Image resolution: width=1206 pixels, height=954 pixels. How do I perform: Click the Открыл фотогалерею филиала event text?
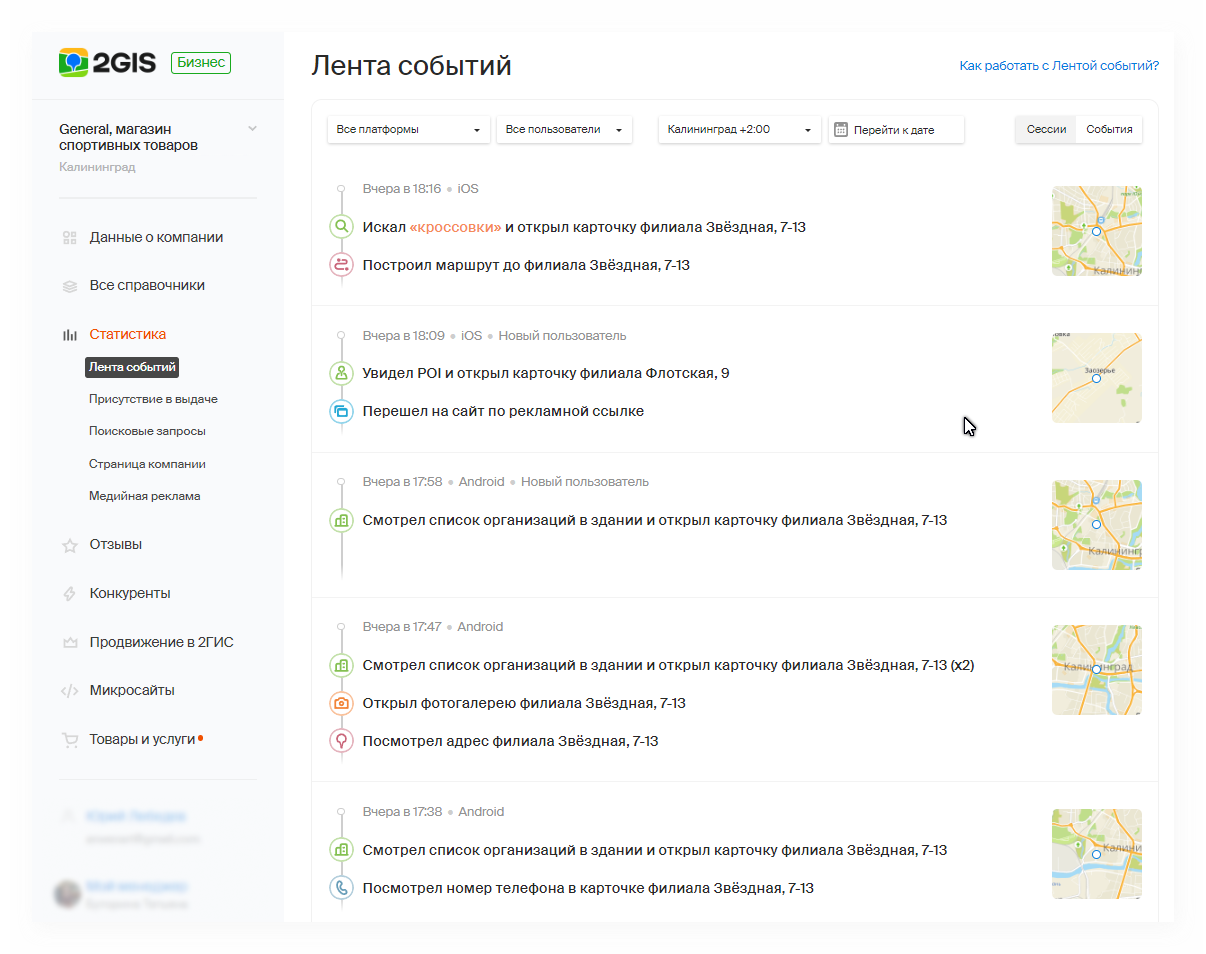coord(524,703)
